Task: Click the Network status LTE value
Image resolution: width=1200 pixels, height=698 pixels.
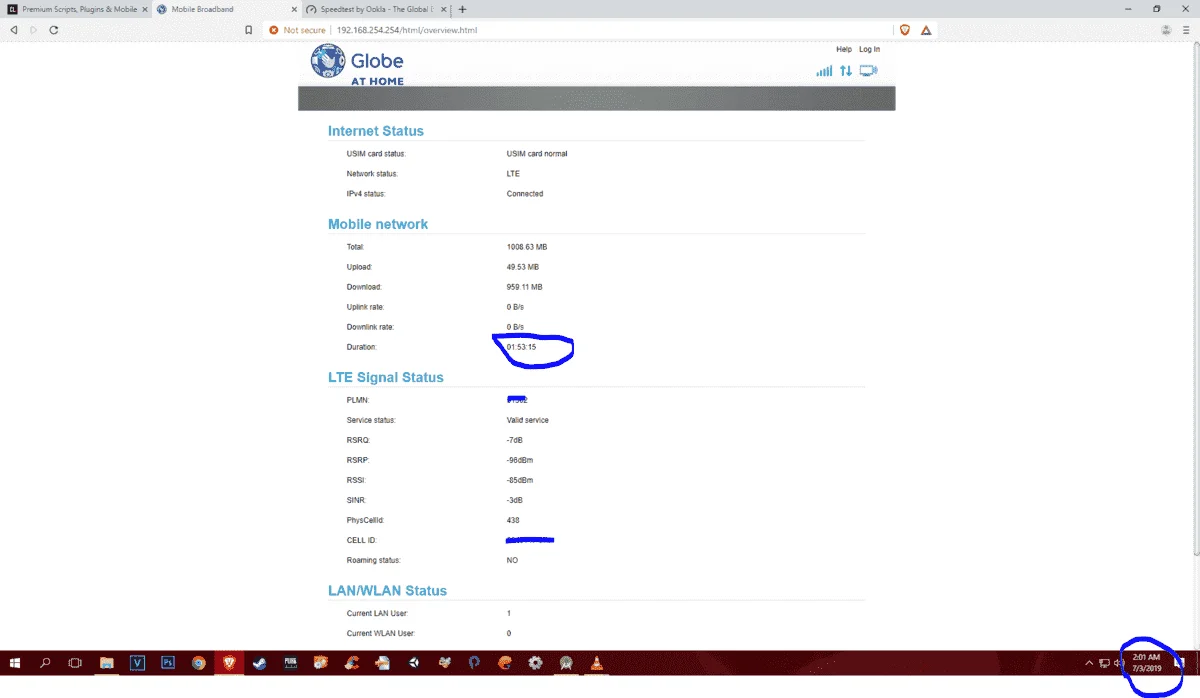Action: click(513, 174)
